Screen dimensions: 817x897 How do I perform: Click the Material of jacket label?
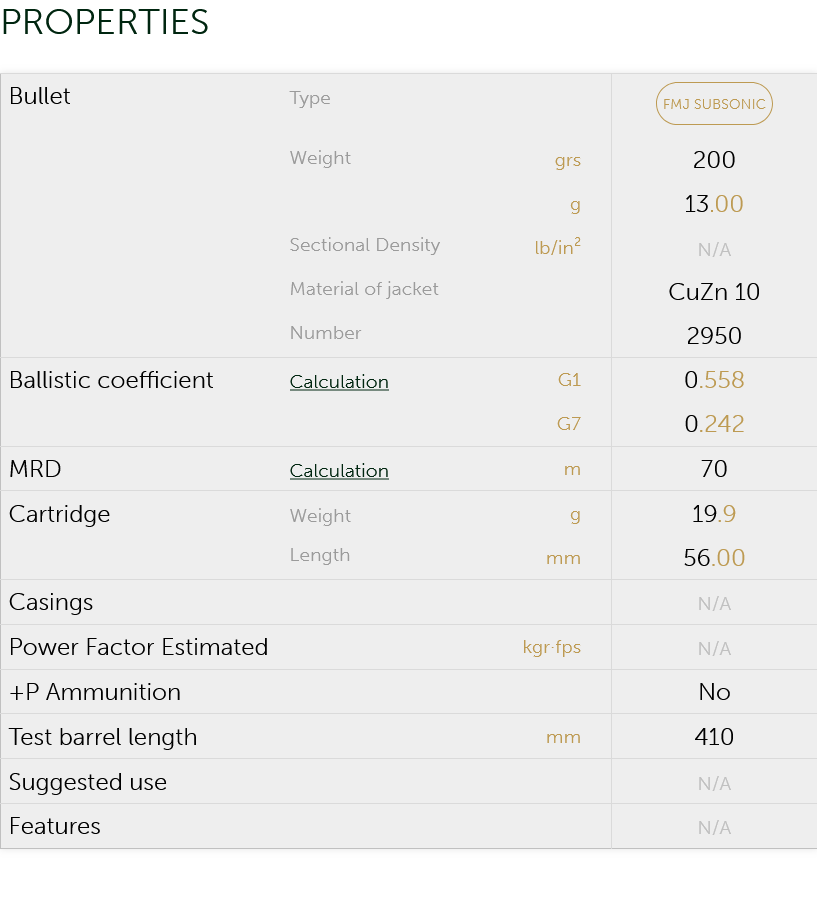click(364, 289)
